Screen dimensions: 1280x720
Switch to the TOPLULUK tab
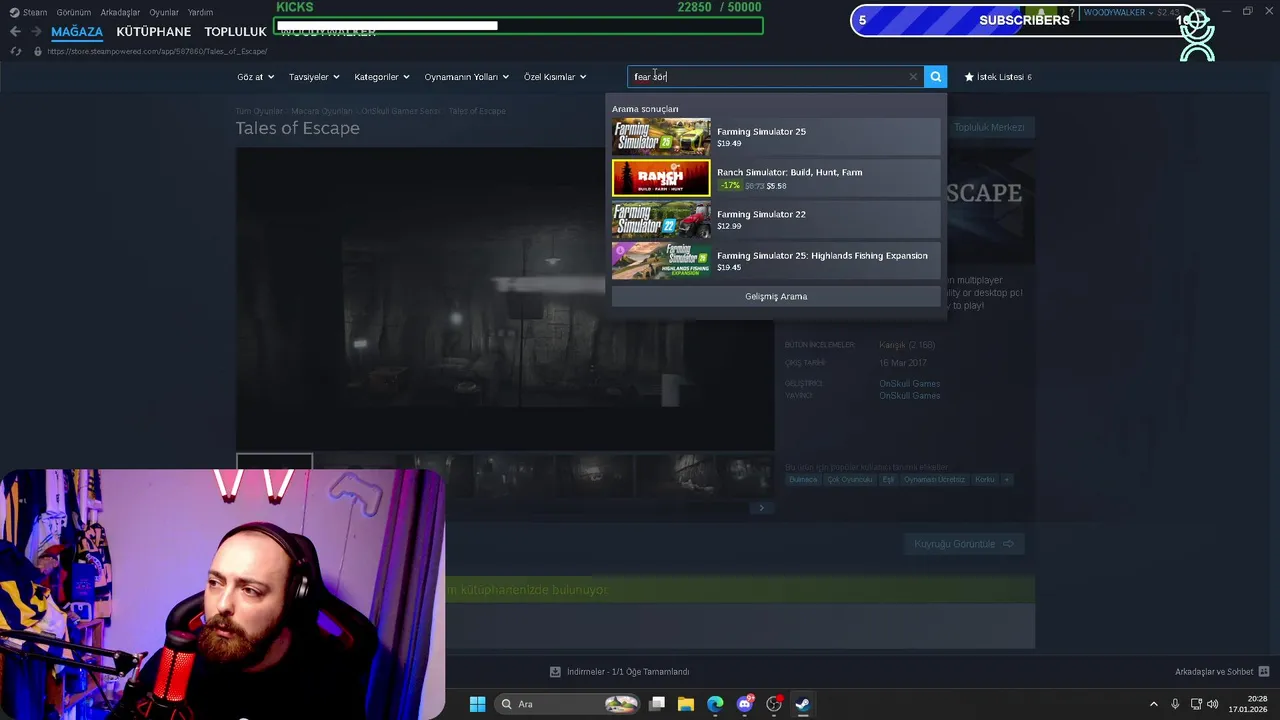(235, 32)
